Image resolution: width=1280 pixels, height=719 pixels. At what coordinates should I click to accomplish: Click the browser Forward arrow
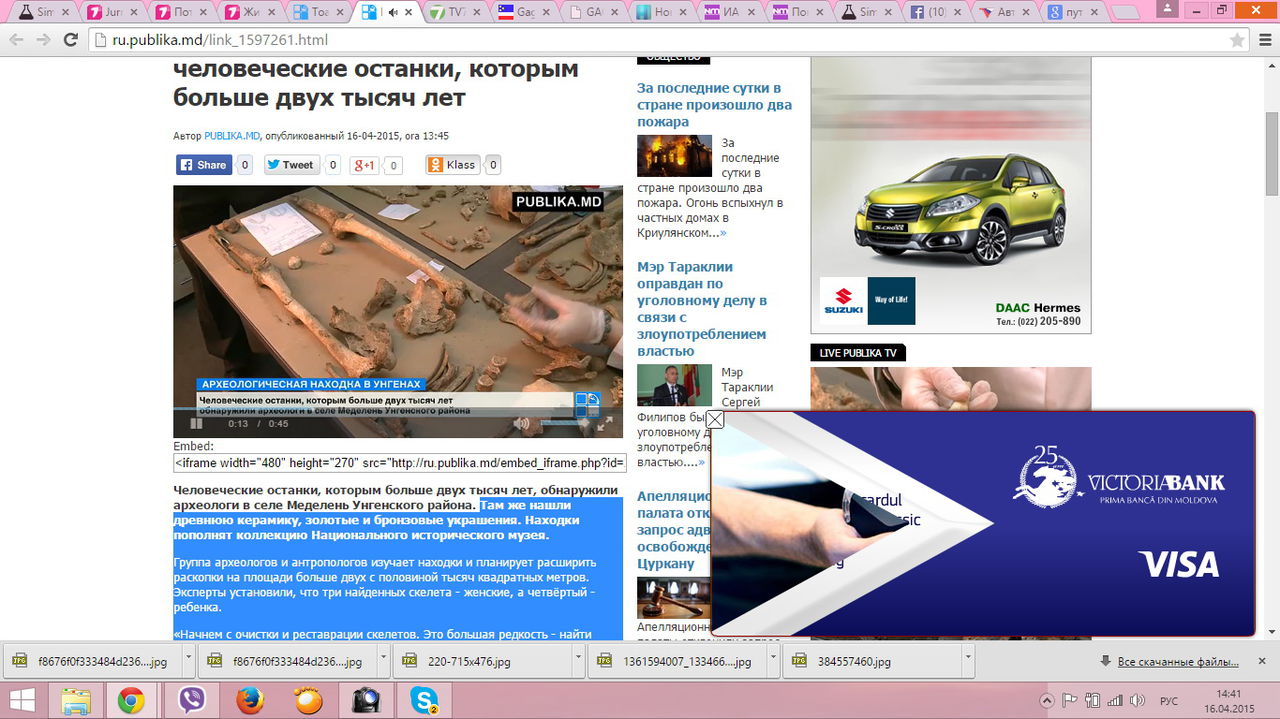pyautogui.click(x=43, y=40)
